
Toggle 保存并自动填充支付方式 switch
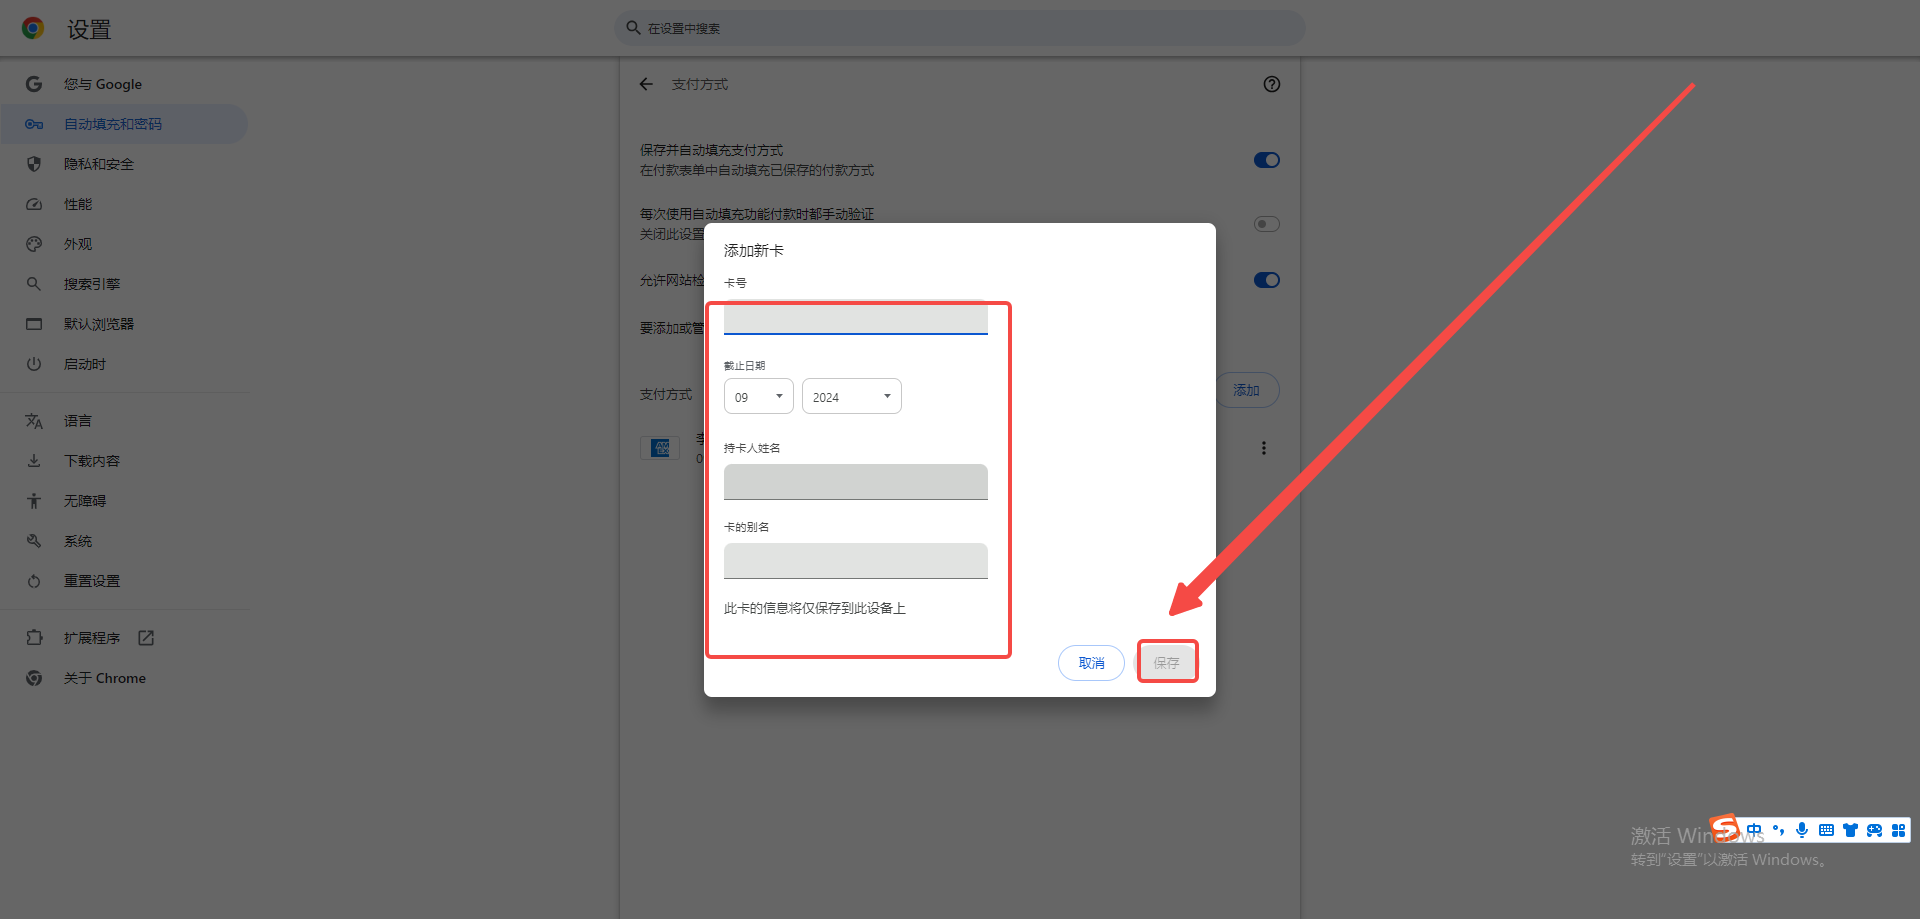tap(1267, 160)
